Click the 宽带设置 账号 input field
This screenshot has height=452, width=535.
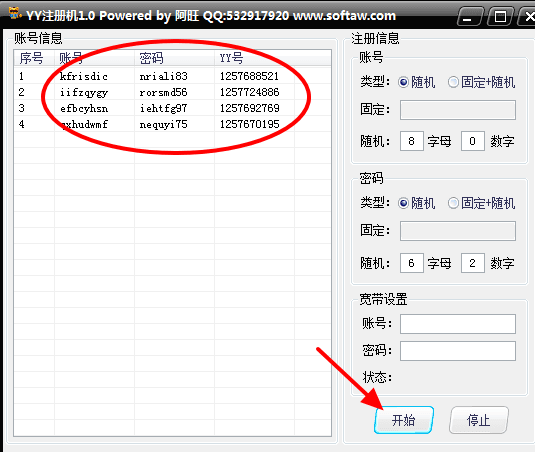(x=458, y=324)
